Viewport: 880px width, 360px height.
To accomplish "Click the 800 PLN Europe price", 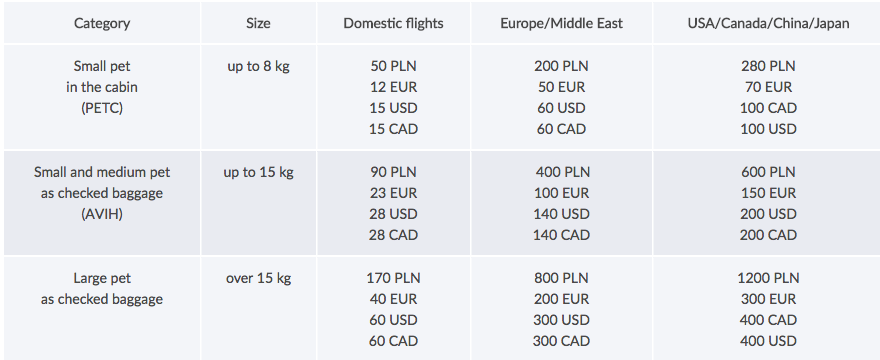I will coord(562,278).
